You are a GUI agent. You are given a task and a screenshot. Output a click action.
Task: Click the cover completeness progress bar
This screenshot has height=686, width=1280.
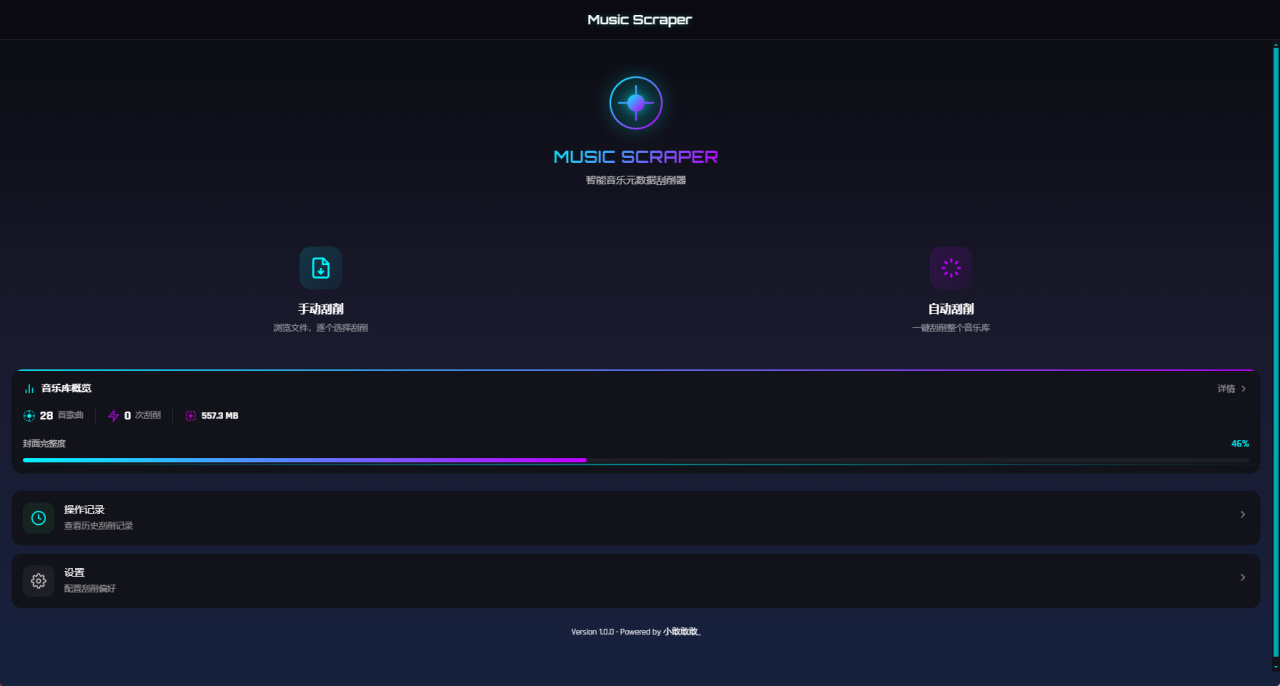pyautogui.click(x=636, y=460)
